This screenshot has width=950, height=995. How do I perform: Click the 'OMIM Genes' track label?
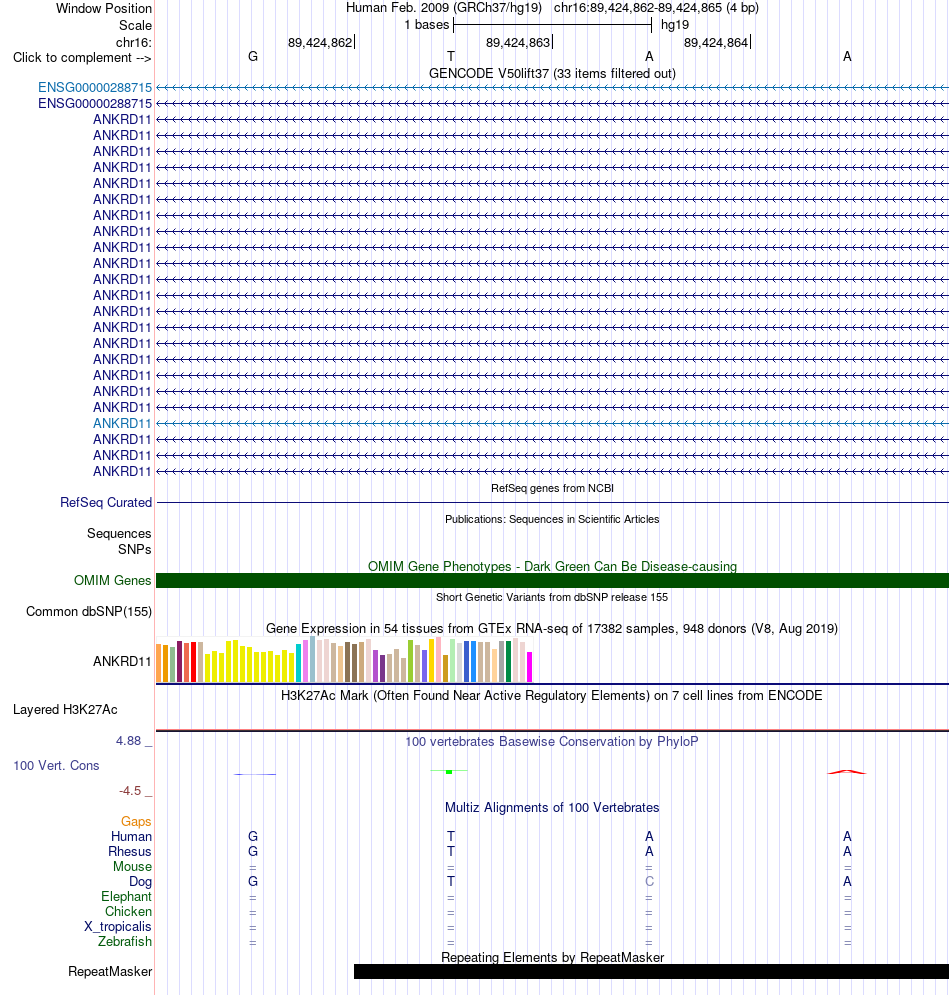[112, 581]
